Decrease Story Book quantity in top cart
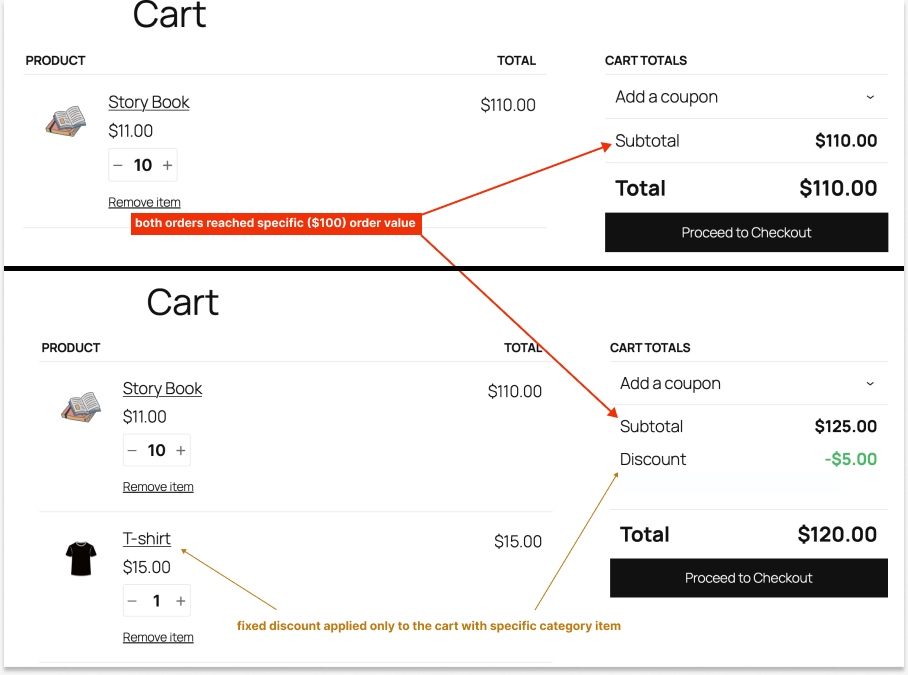908x675 pixels. 118,164
